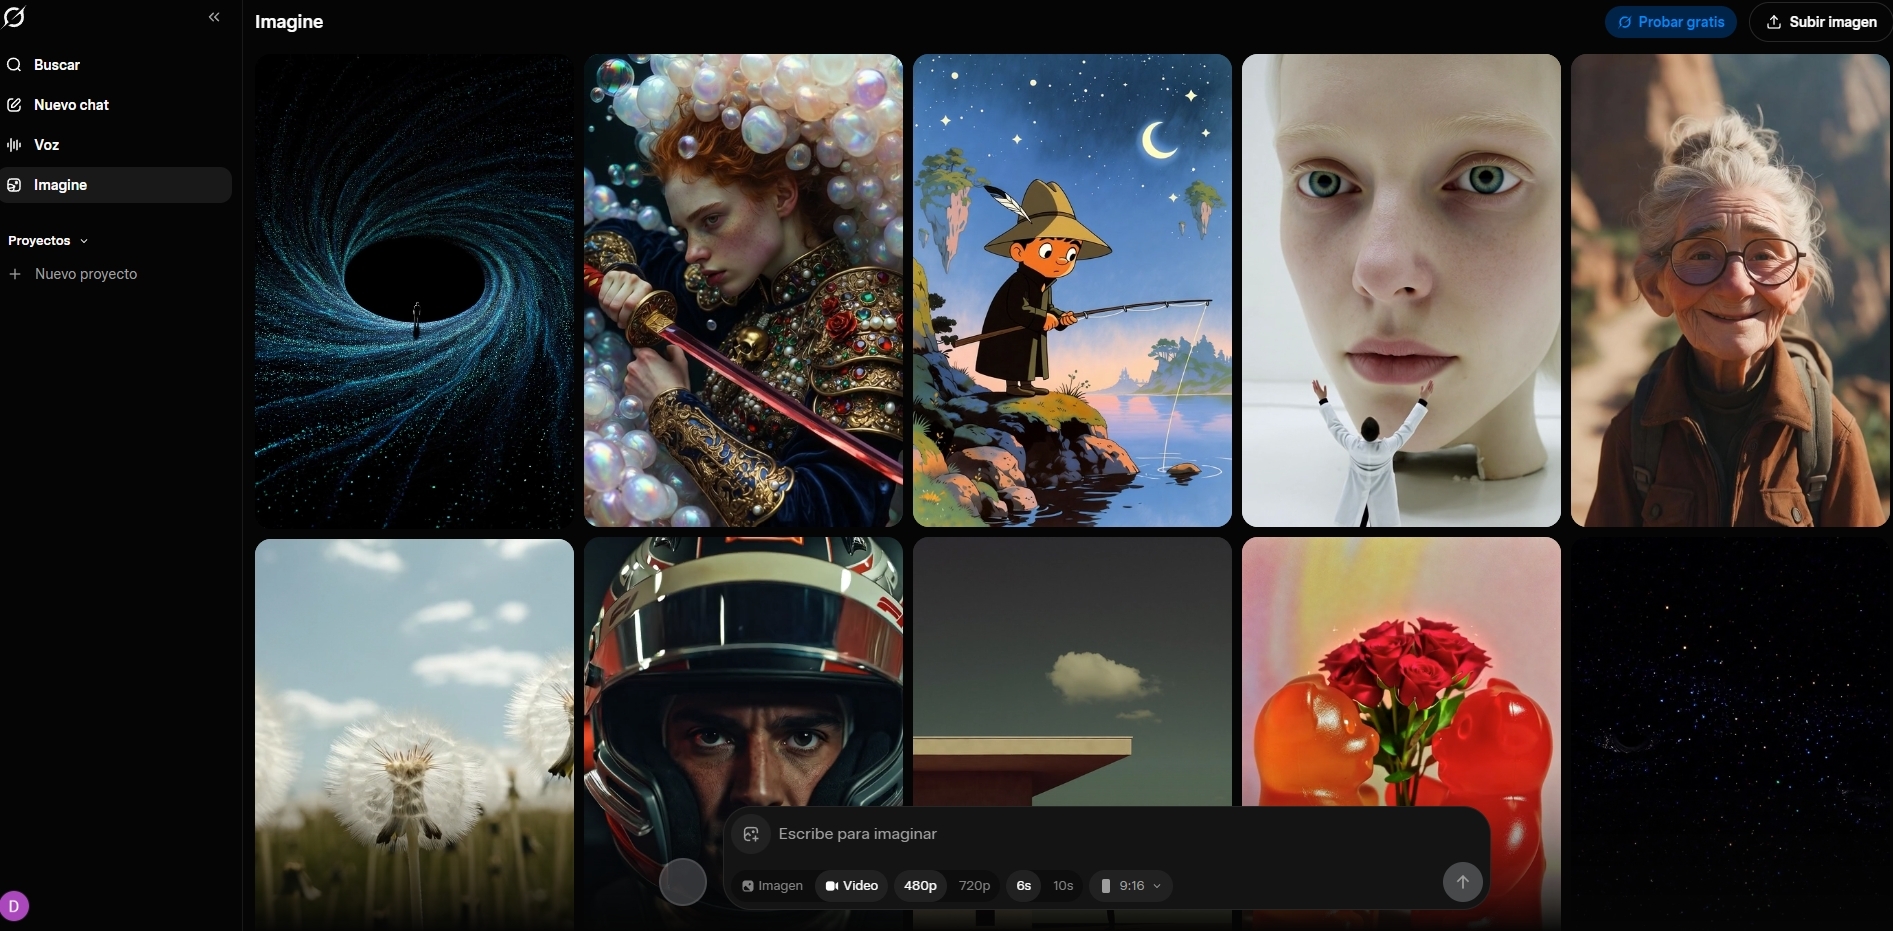The width and height of the screenshot is (1893, 931).
Task: Select 480p resolution option
Action: [920, 886]
